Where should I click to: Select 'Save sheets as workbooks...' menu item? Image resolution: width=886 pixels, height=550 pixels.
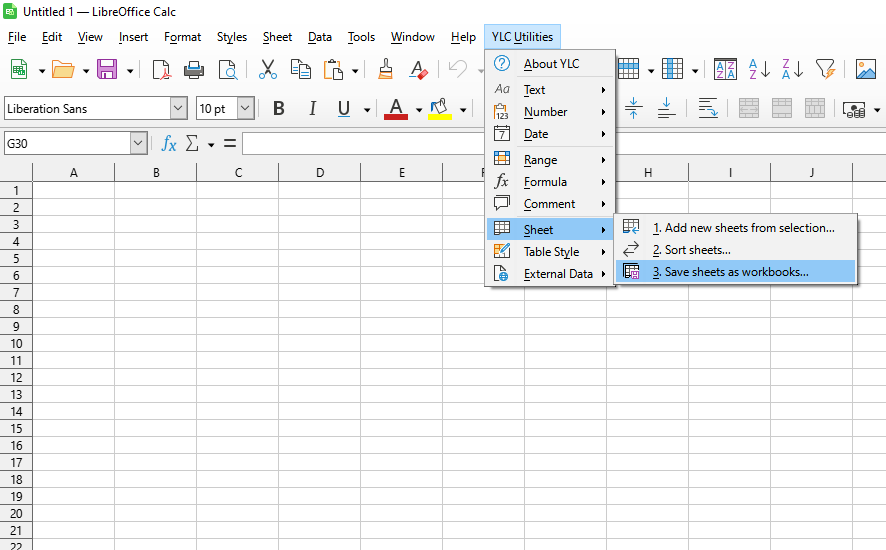(736, 271)
